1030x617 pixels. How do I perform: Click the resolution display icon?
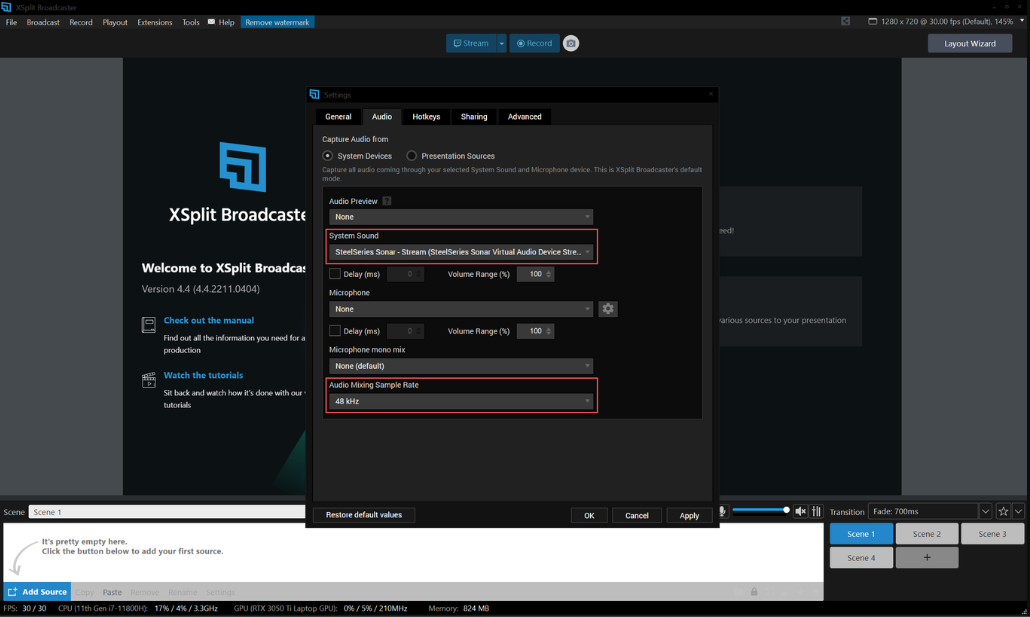(x=872, y=21)
